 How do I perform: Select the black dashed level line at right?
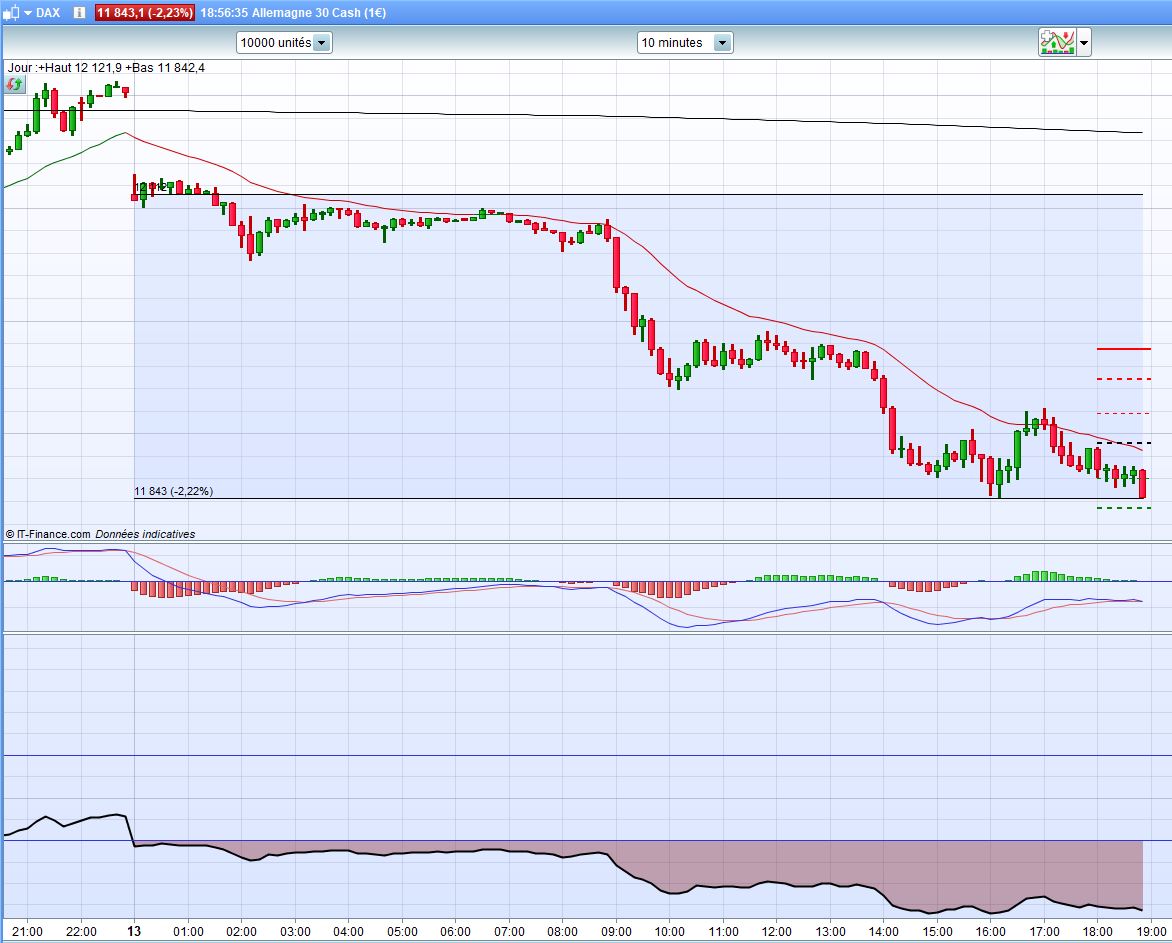(x=1124, y=443)
